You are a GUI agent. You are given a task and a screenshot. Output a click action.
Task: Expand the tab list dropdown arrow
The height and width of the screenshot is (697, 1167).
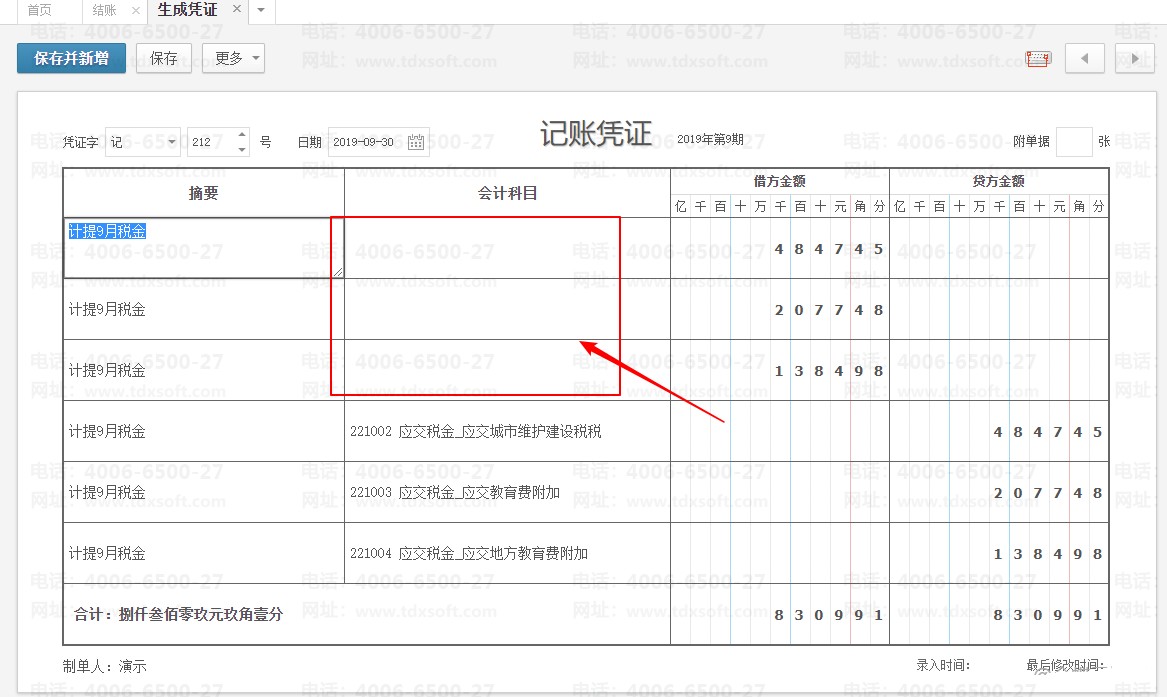(x=261, y=10)
